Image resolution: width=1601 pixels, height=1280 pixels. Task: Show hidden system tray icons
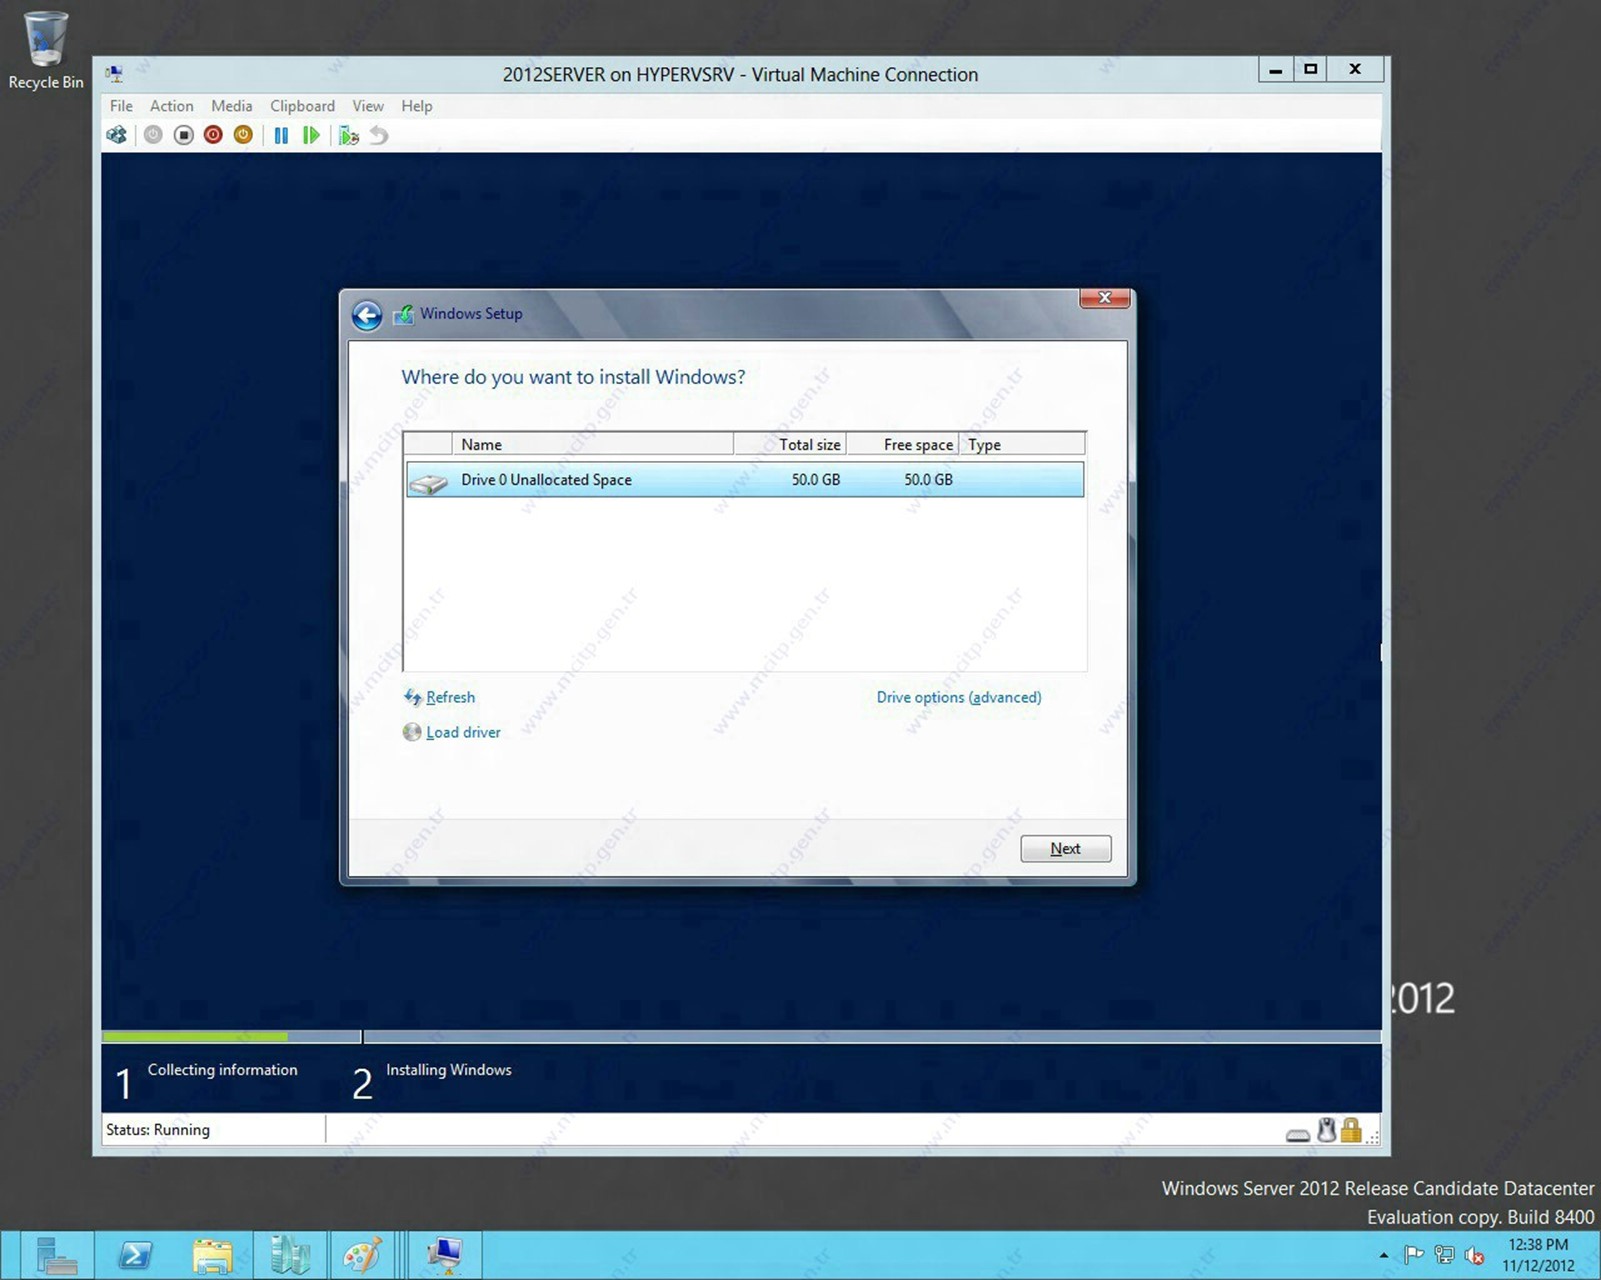pyautogui.click(x=1384, y=1255)
